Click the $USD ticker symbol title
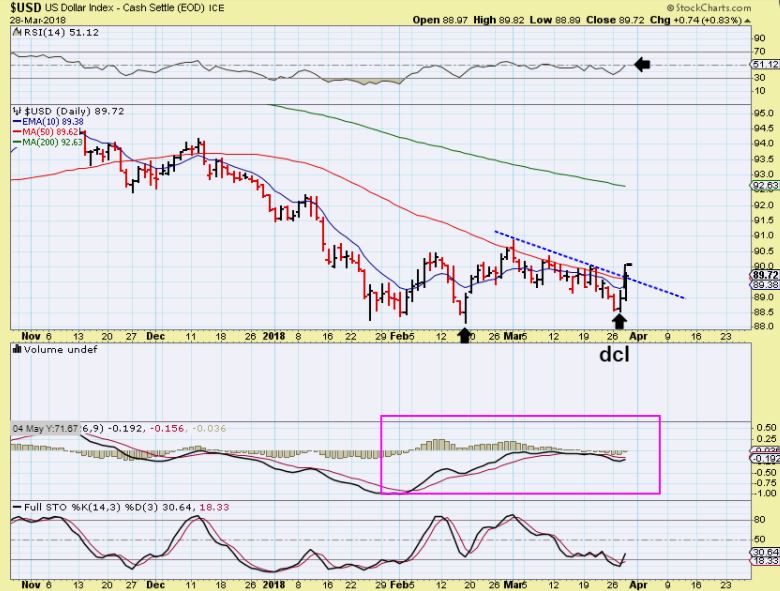The height and width of the screenshot is (591, 780). coord(26,7)
